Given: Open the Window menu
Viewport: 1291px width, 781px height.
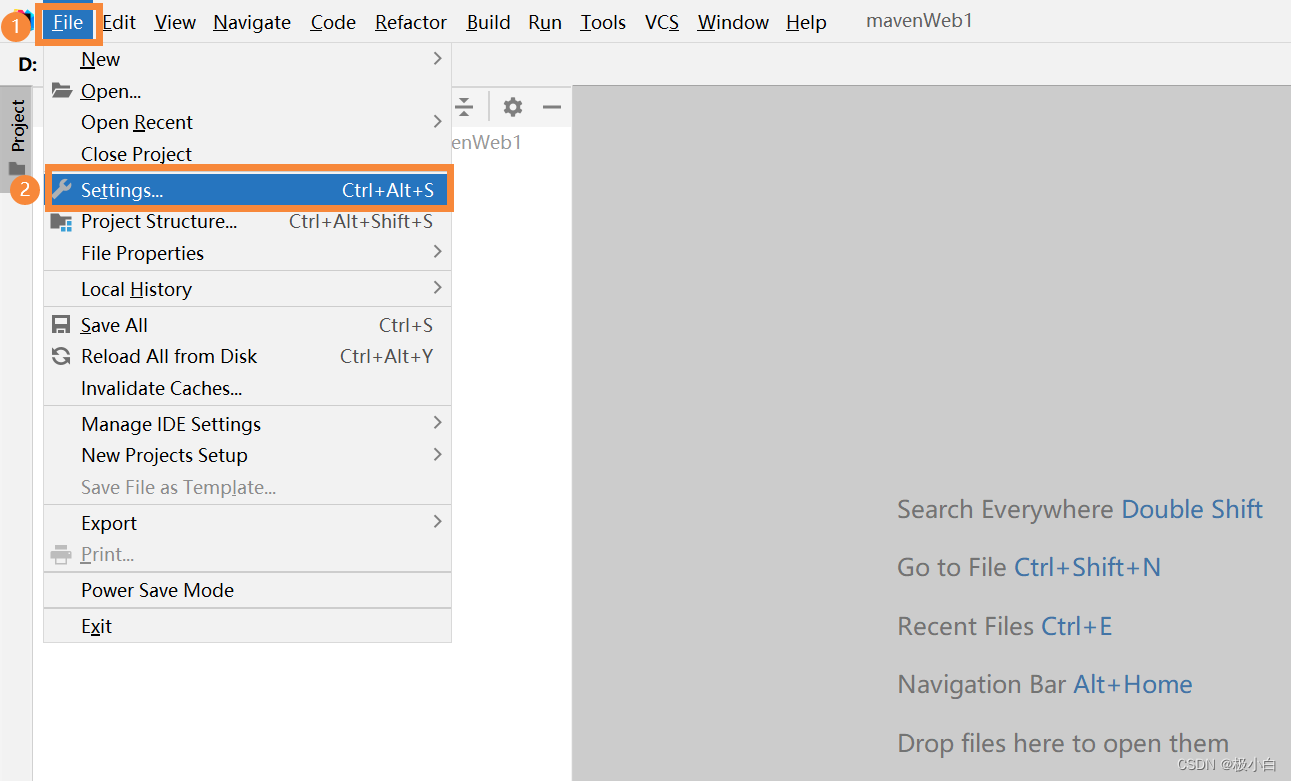Looking at the screenshot, I should point(733,22).
